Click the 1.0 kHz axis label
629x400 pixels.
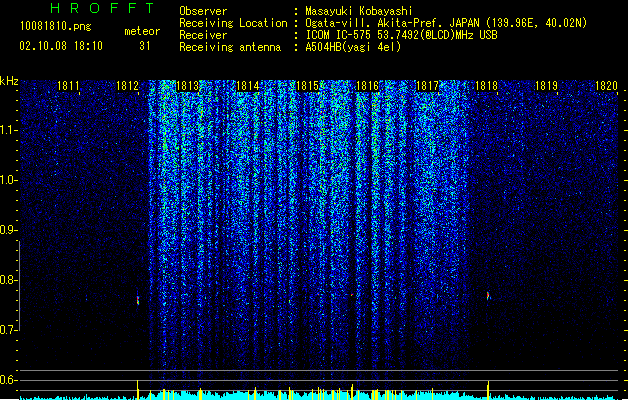click(8, 180)
